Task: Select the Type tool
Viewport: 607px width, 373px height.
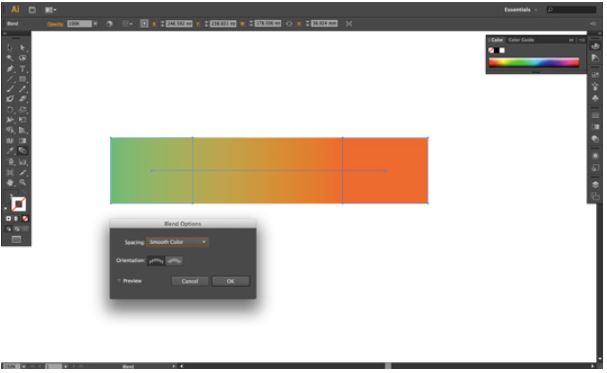Action: coord(22,69)
